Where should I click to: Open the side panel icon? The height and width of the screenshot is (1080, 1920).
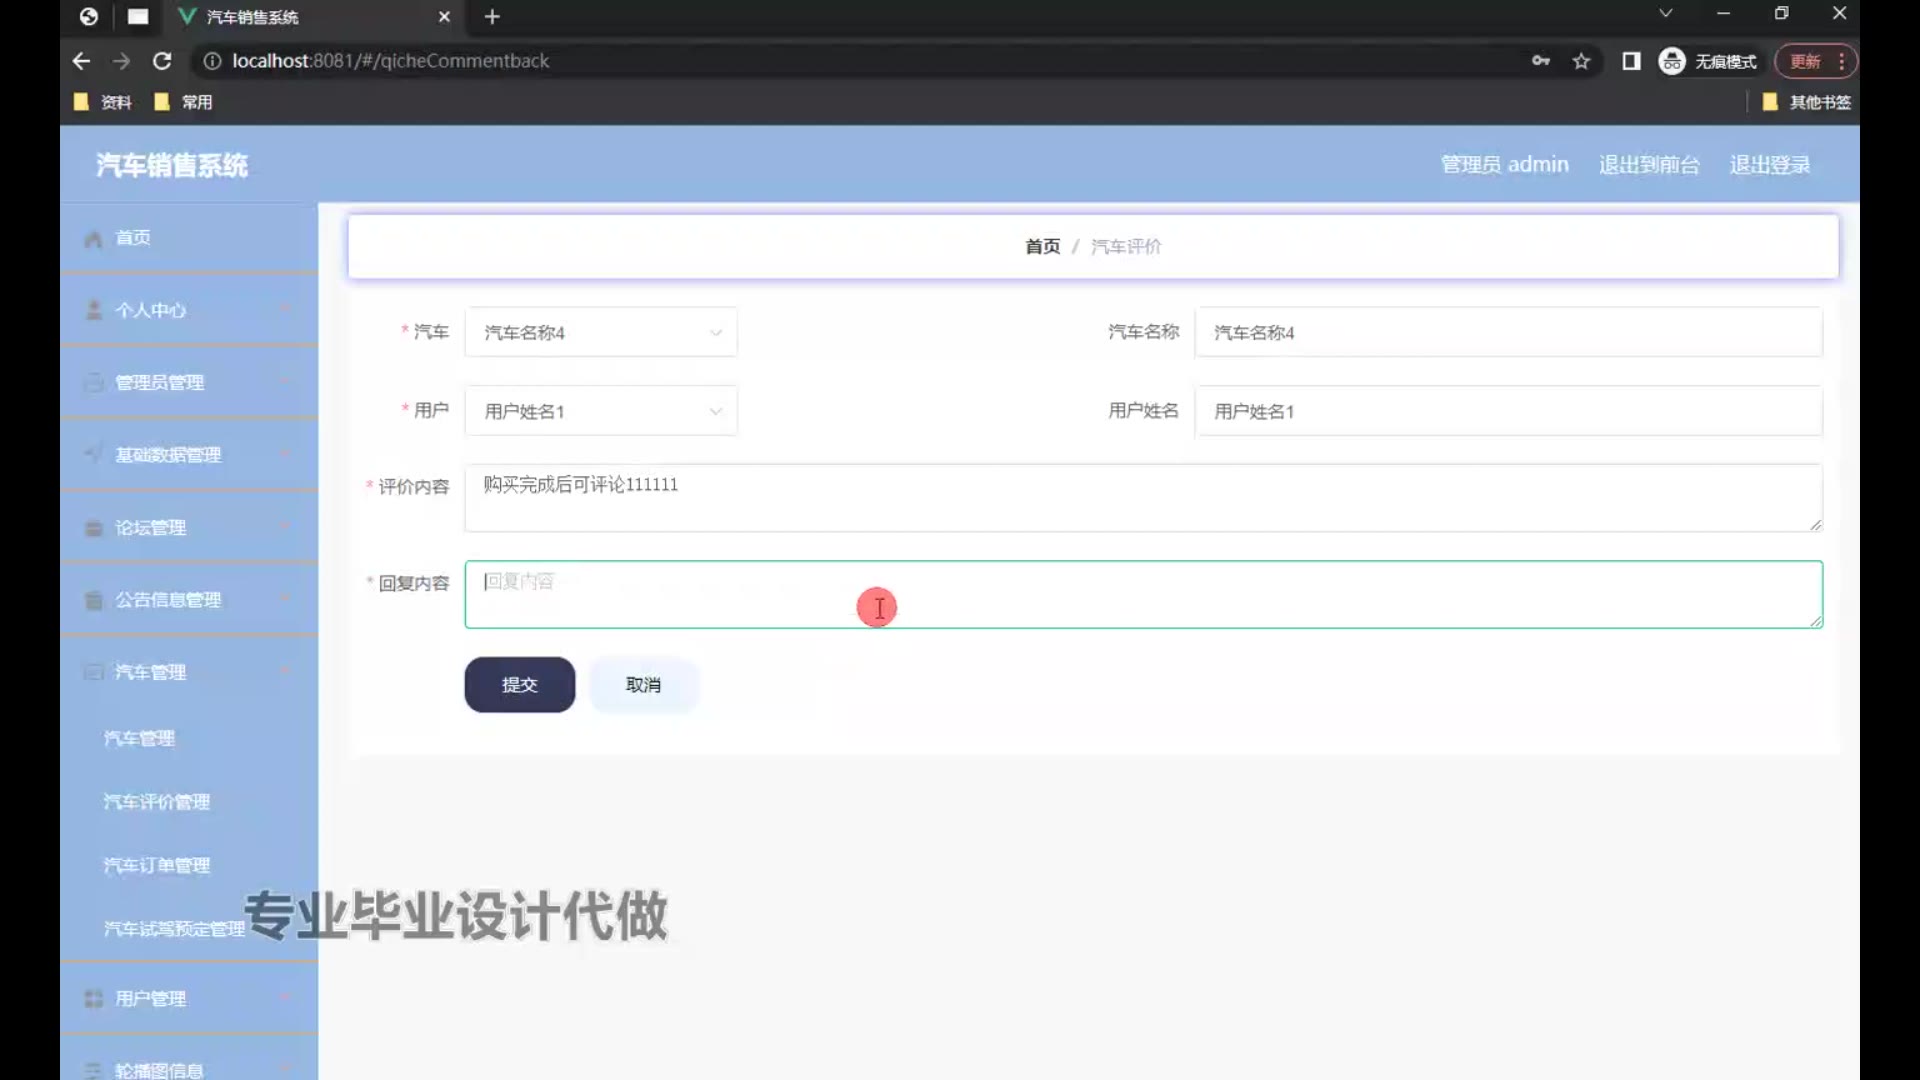pyautogui.click(x=1631, y=61)
